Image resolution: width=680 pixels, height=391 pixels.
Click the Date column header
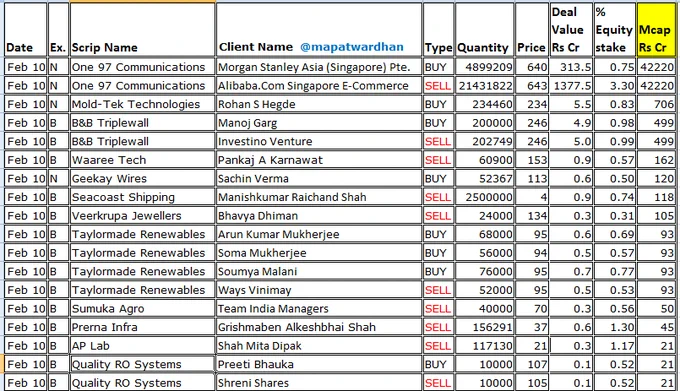pyautogui.click(x=26, y=30)
